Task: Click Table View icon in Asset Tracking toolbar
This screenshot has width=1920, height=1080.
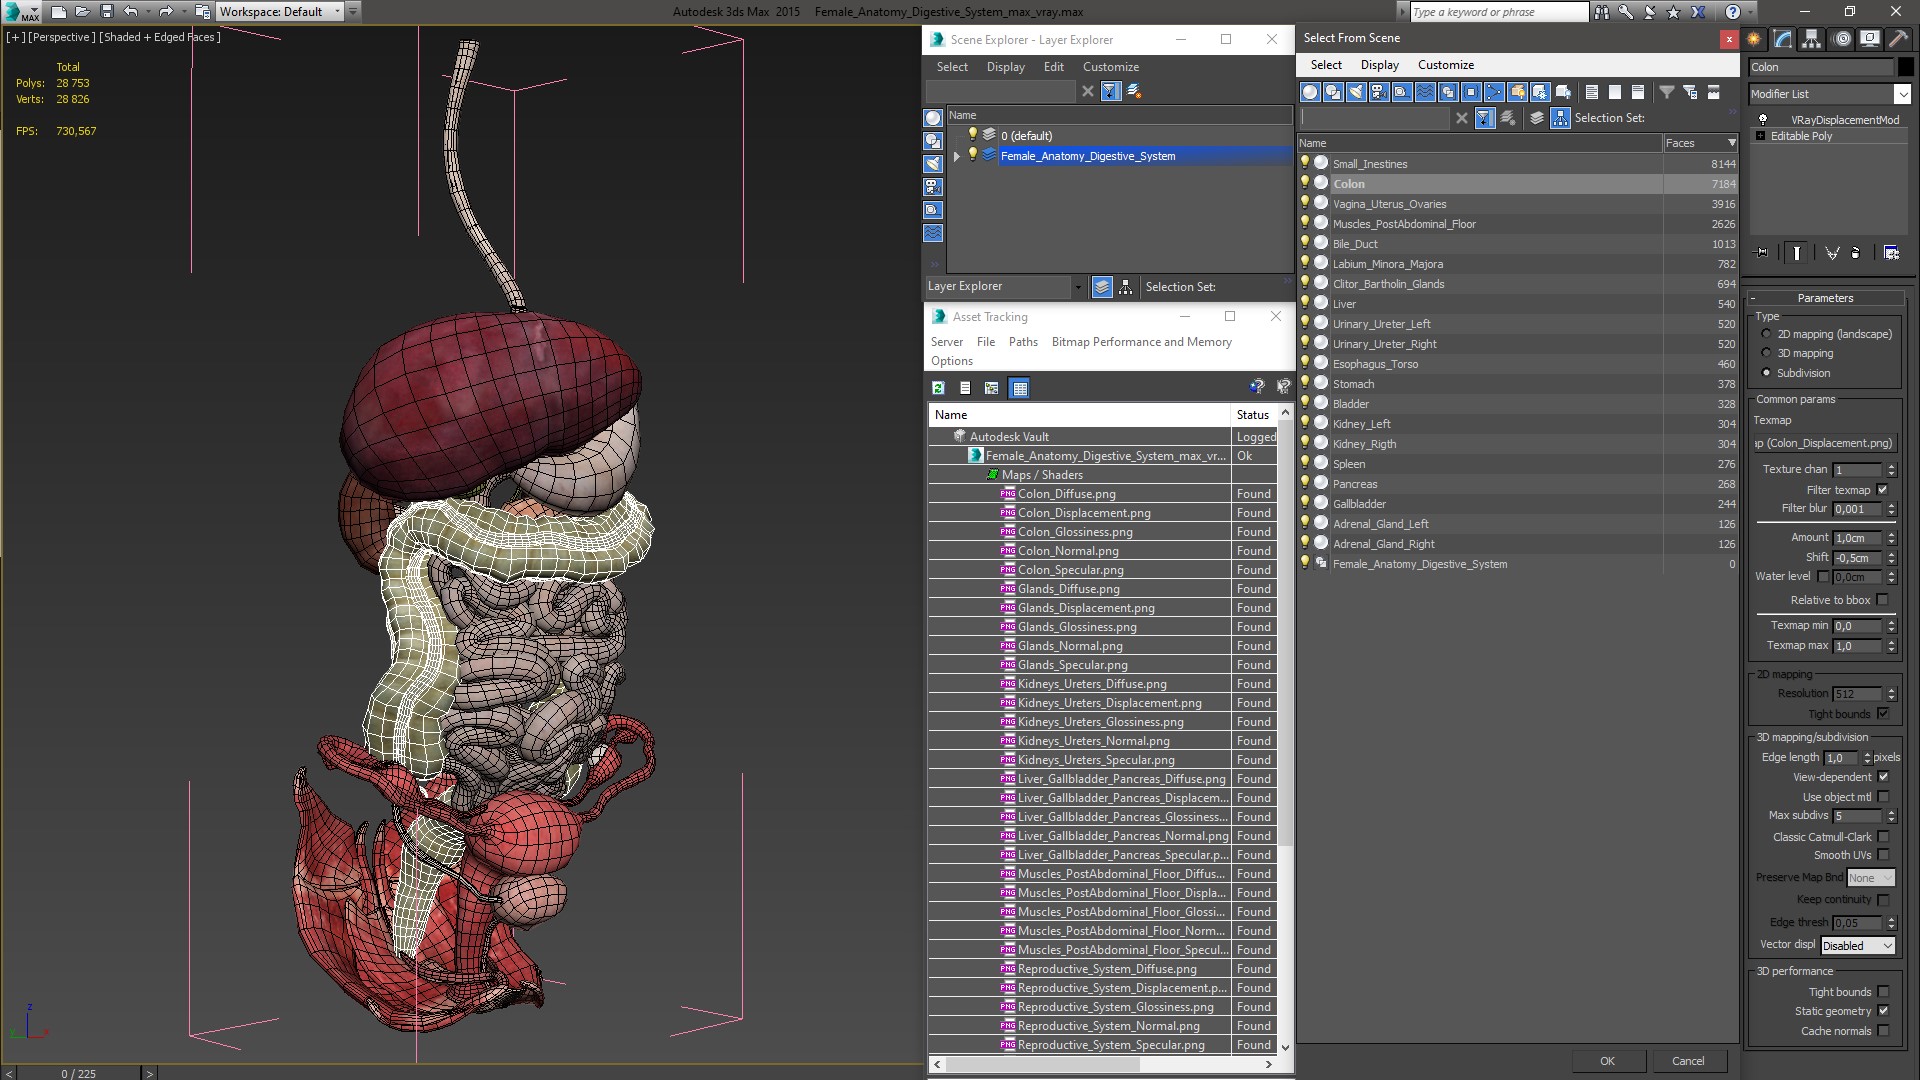Action: click(1019, 388)
